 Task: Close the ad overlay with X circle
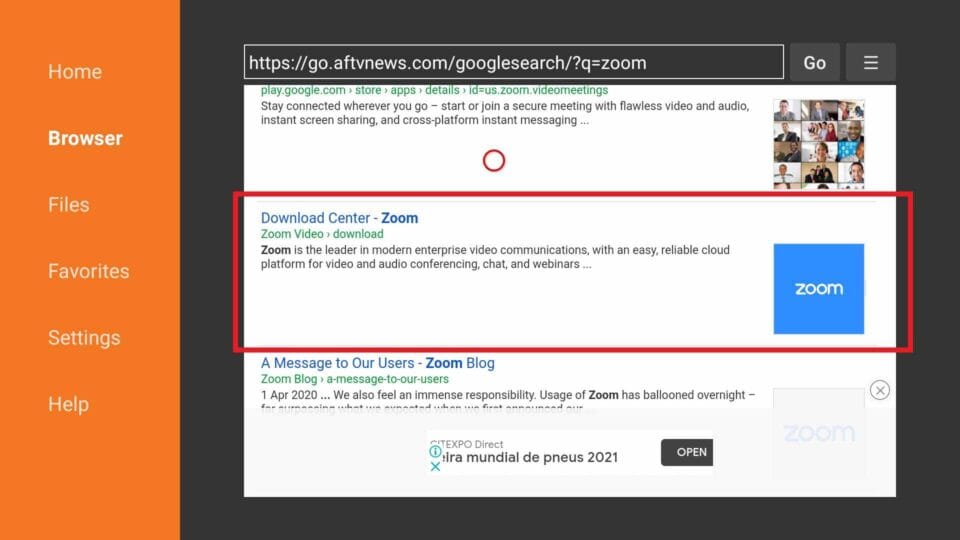(x=880, y=390)
